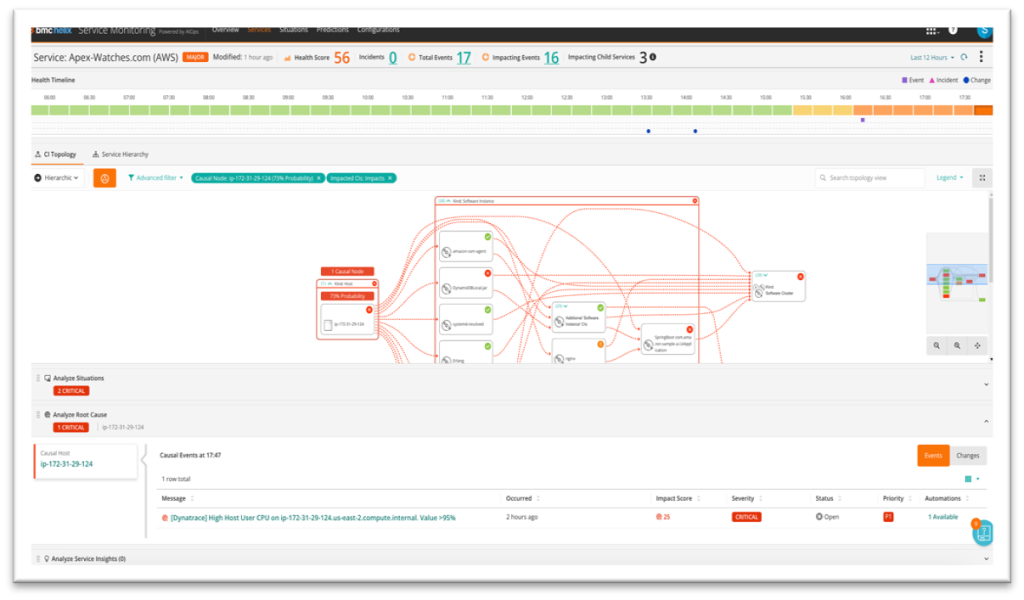
Task: Open the apps grid launcher icon
Action: [931, 31]
